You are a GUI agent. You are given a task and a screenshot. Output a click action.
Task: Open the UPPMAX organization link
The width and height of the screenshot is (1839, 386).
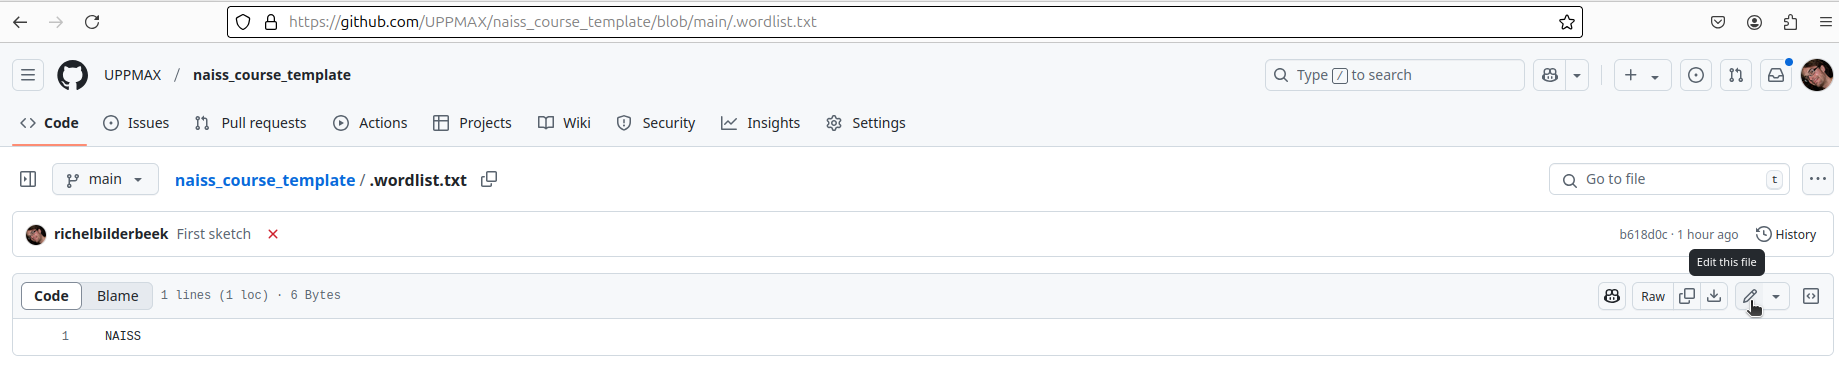(132, 75)
